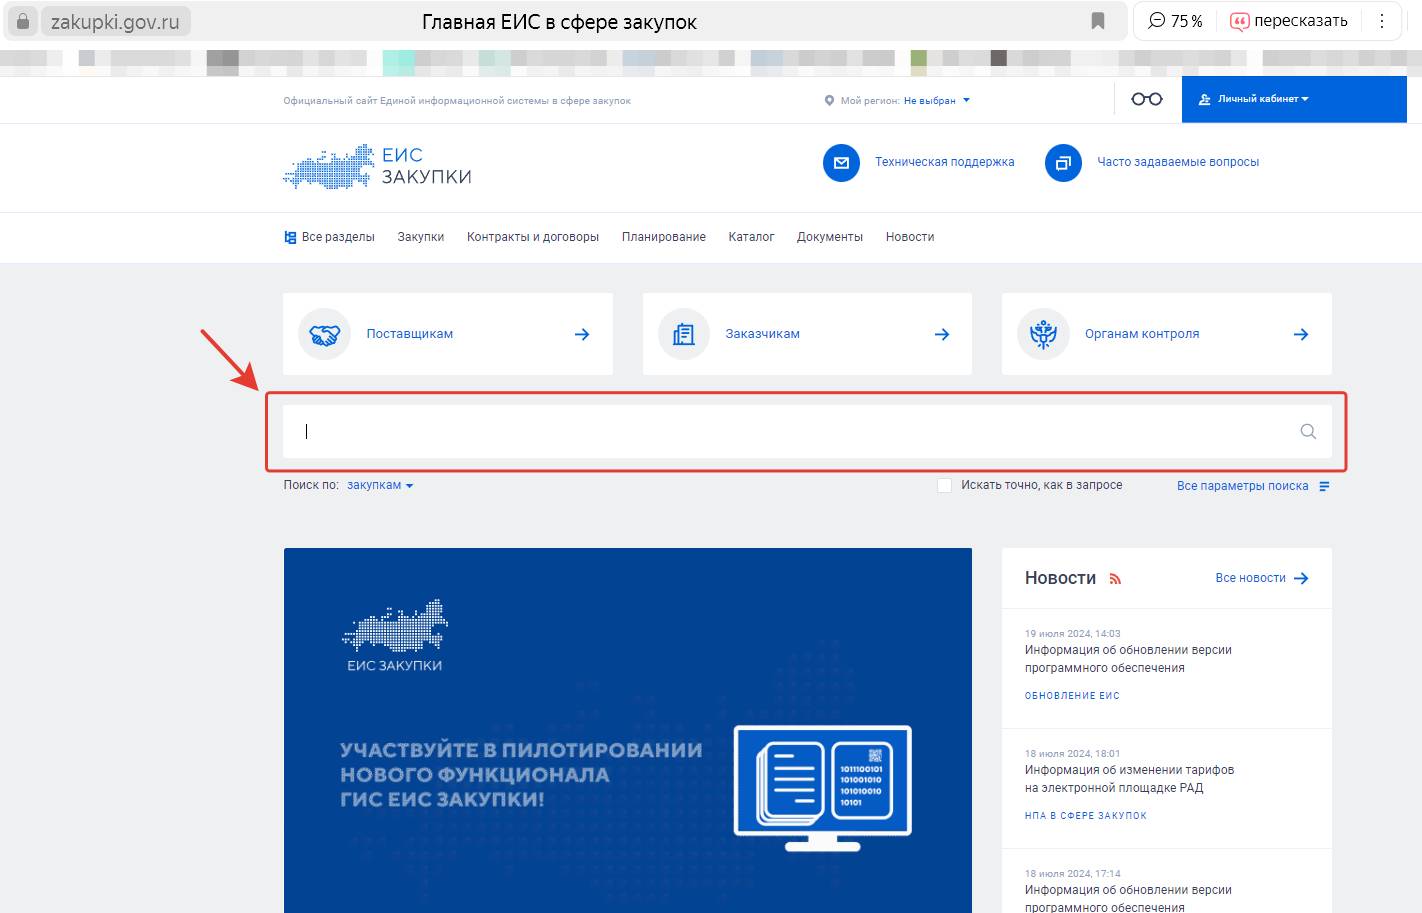Open the Заказчикам building icon card

806,334
